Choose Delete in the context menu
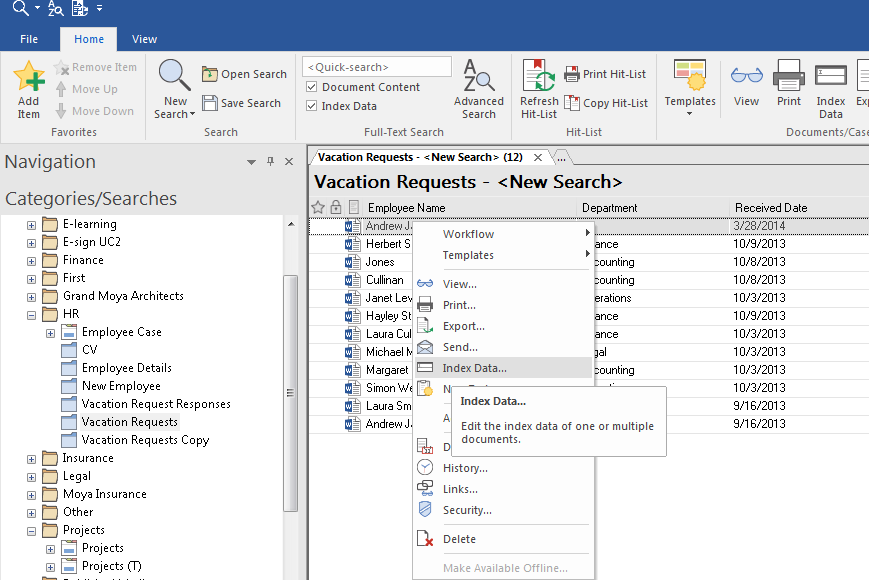Image resolution: width=869 pixels, height=580 pixels. (459, 539)
